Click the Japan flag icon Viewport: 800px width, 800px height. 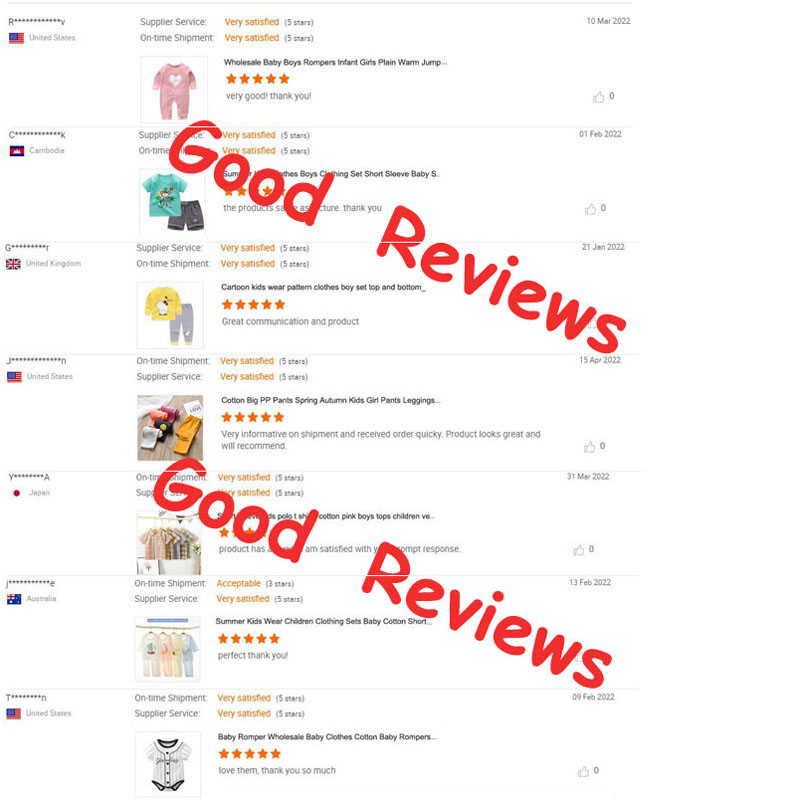pyautogui.click(x=17, y=493)
